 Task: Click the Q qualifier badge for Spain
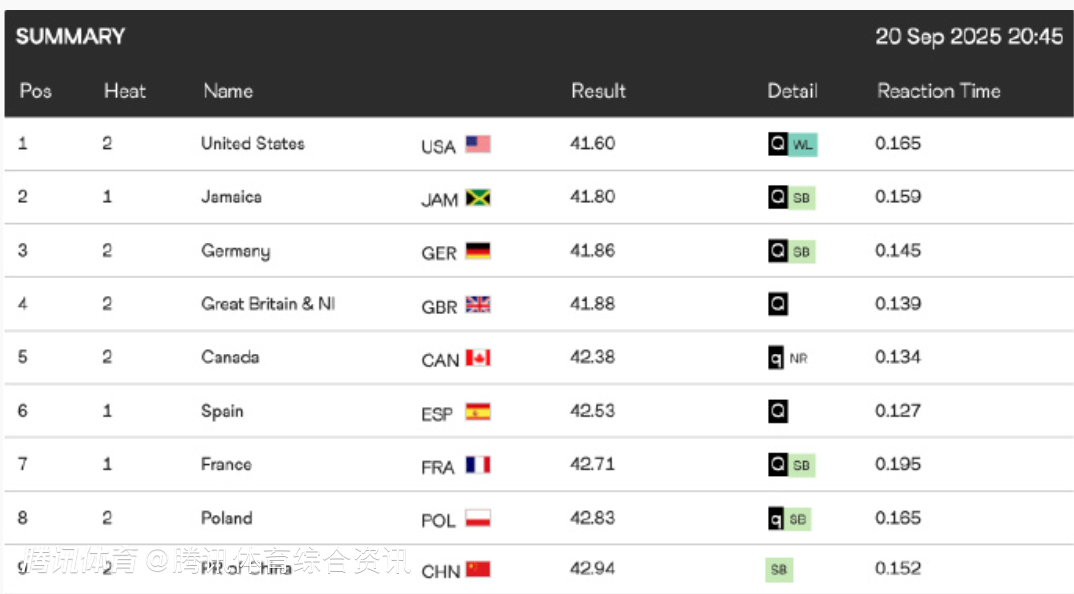coord(778,411)
